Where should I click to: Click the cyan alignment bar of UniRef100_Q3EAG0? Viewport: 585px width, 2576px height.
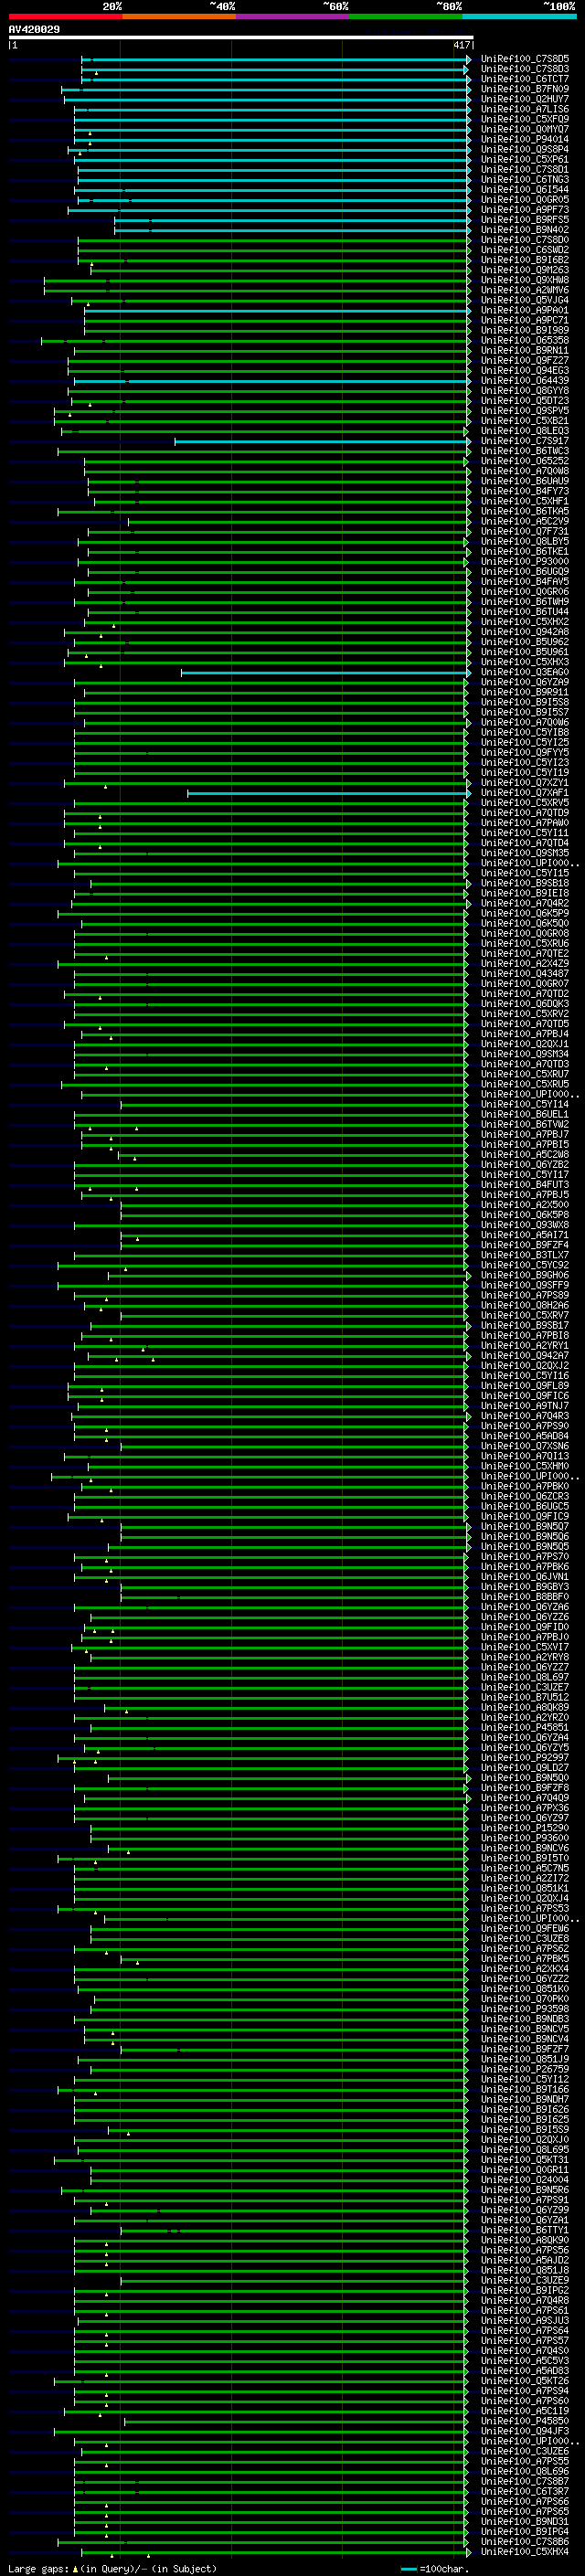click(x=325, y=672)
